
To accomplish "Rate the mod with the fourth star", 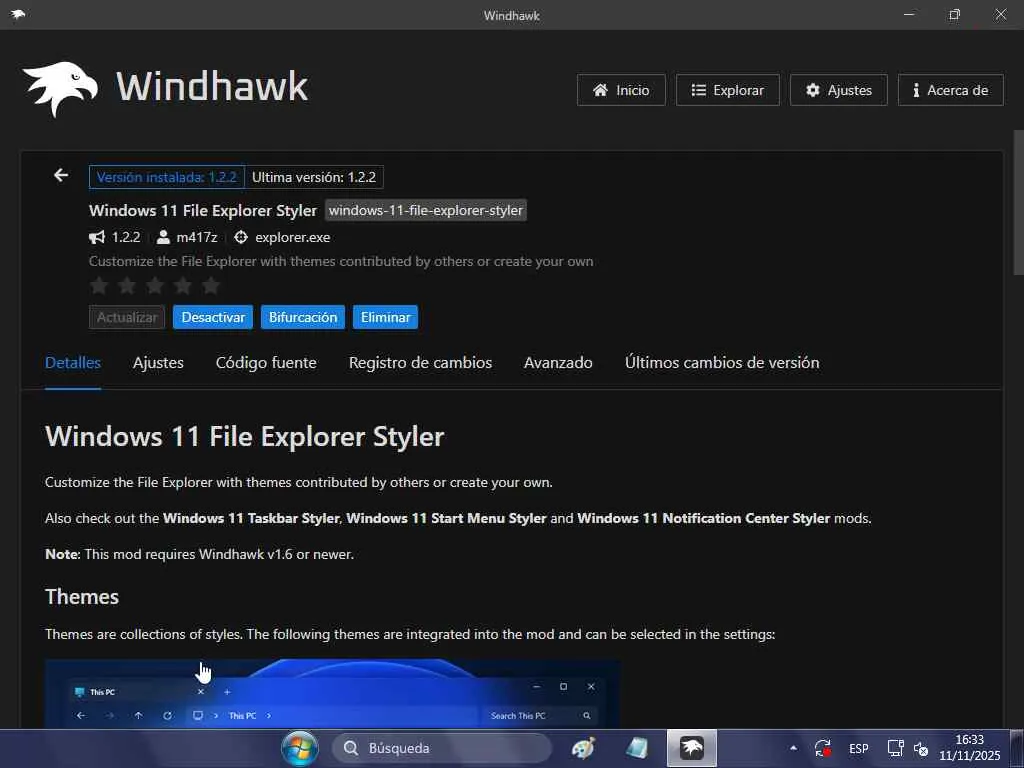I will coord(184,285).
